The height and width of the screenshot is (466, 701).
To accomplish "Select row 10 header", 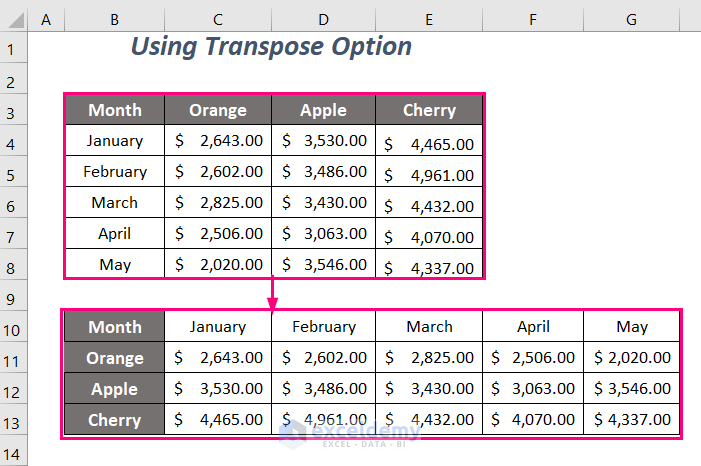I will tap(15, 326).
